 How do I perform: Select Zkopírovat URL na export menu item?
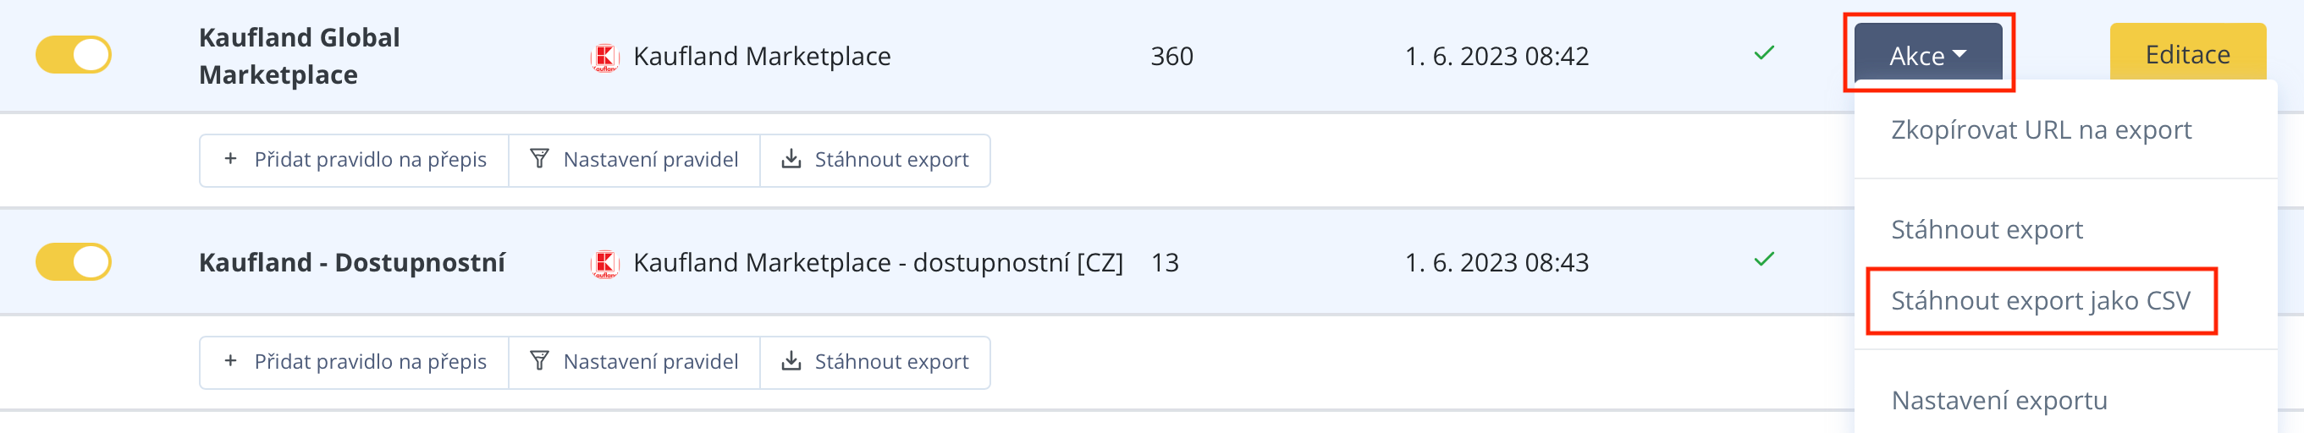2040,130
